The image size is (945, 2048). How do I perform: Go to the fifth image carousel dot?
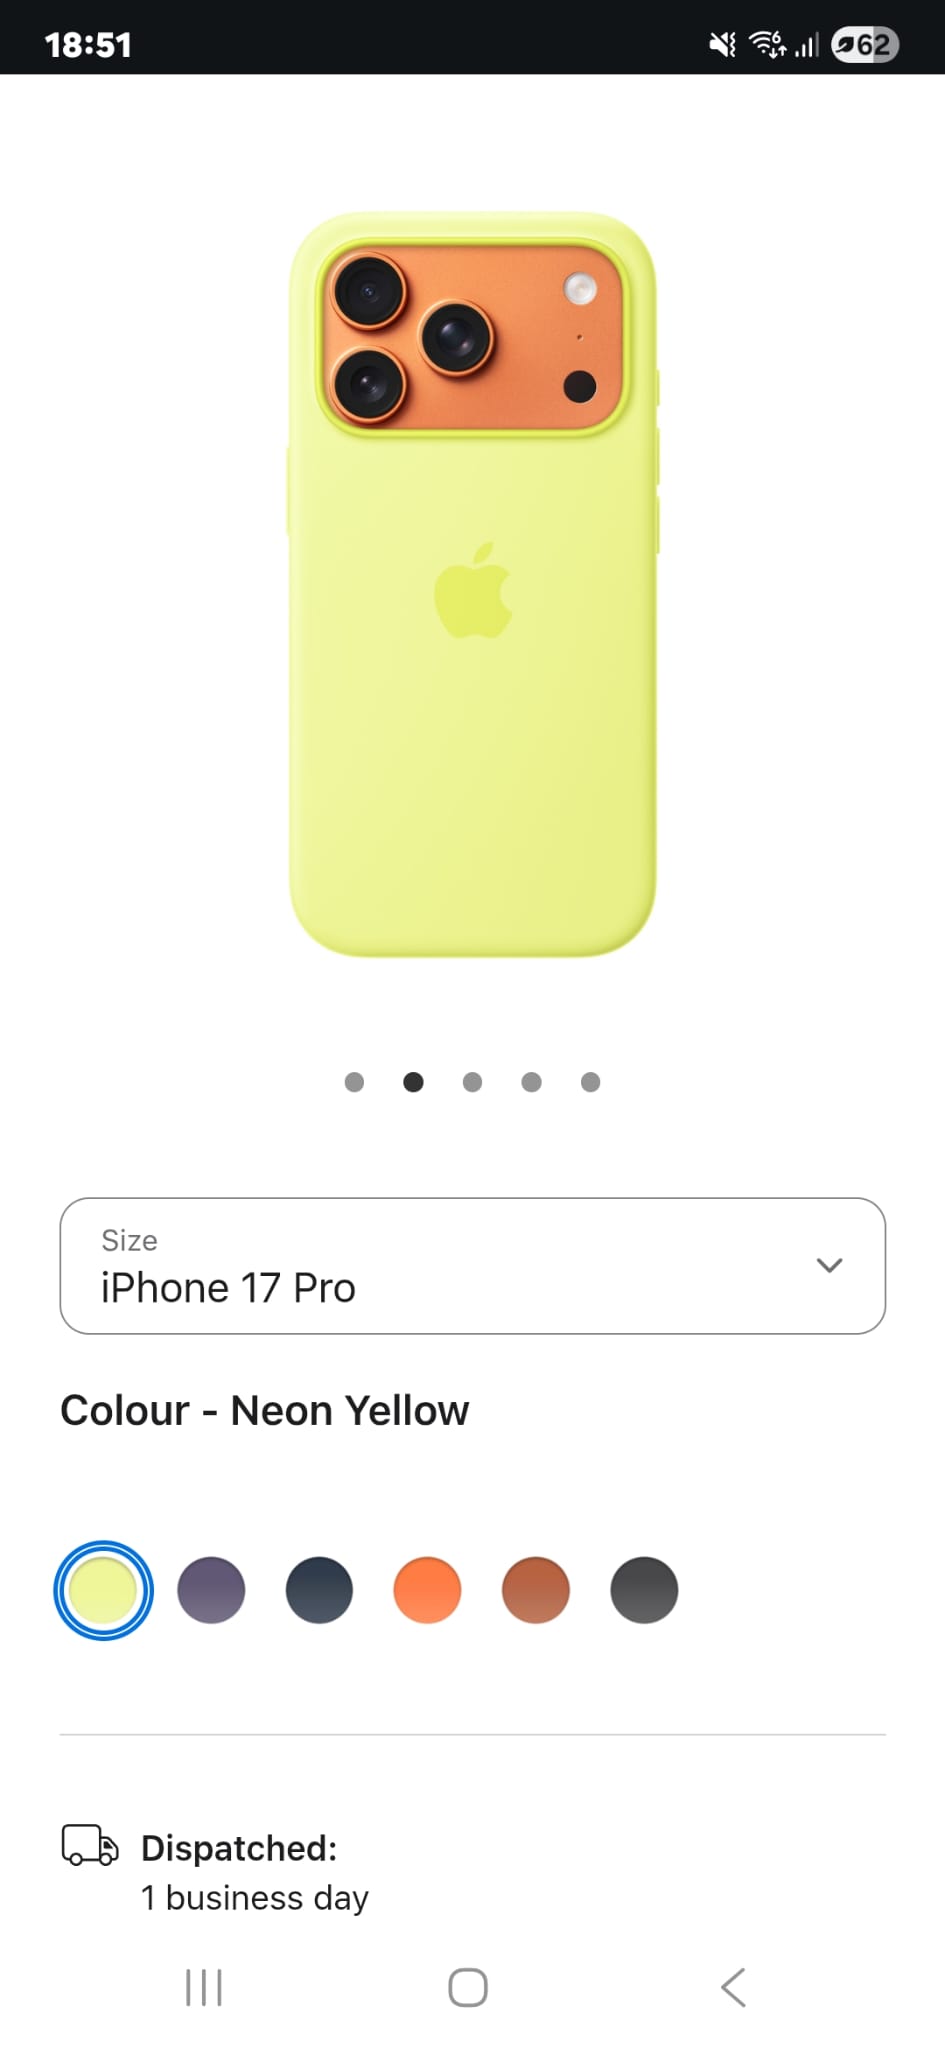coord(590,1082)
